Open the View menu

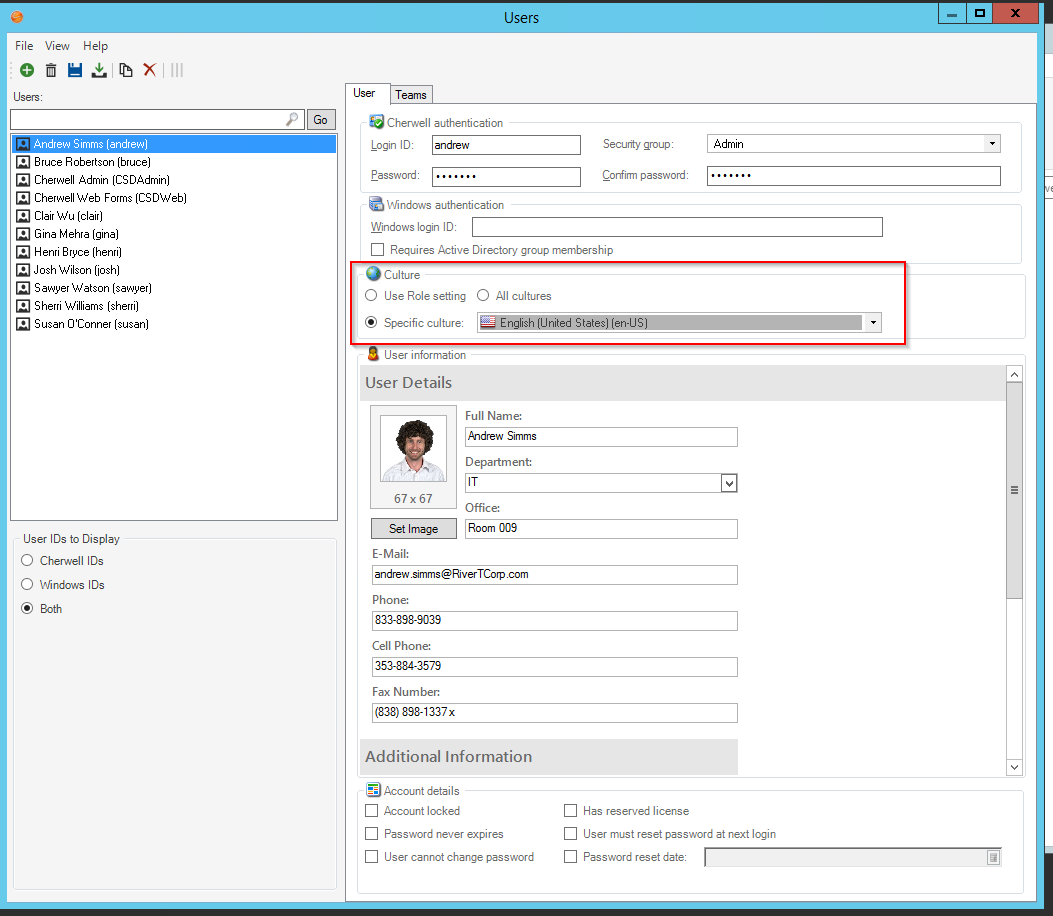pos(57,46)
